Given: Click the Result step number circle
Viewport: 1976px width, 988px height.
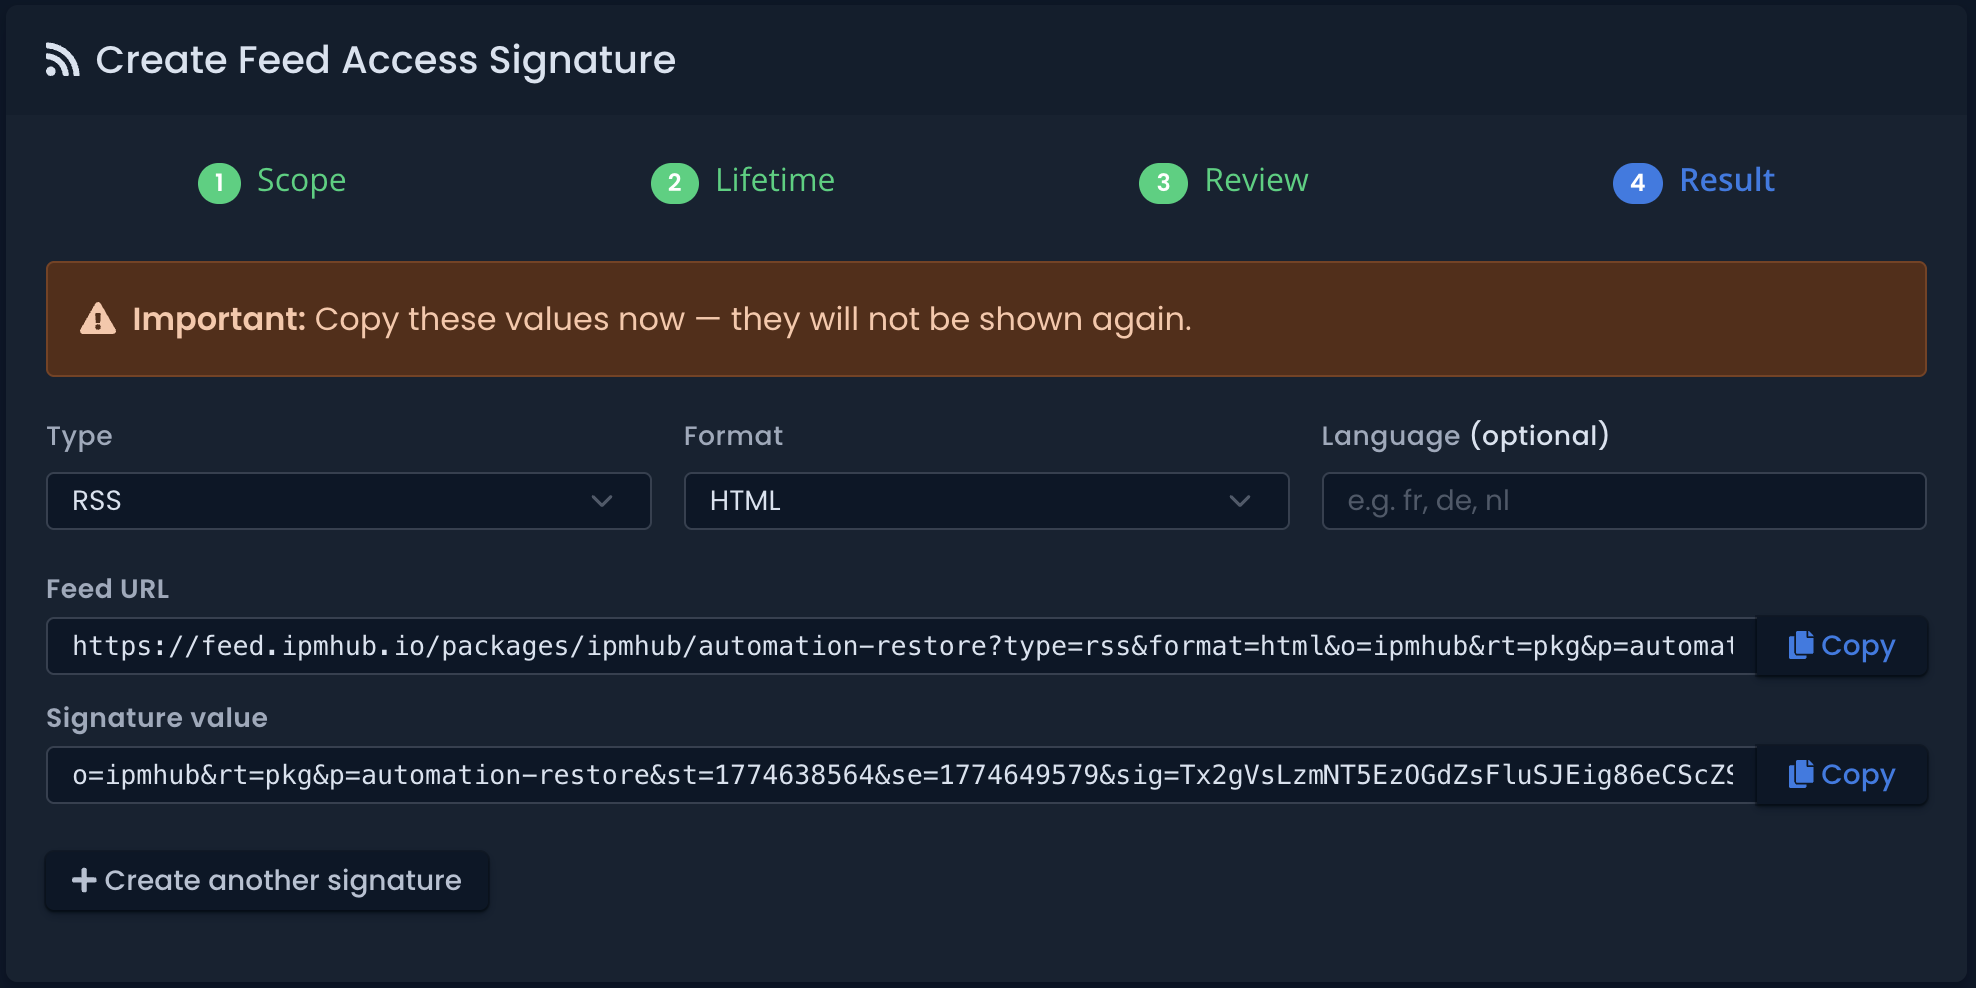Looking at the screenshot, I should point(1637,183).
